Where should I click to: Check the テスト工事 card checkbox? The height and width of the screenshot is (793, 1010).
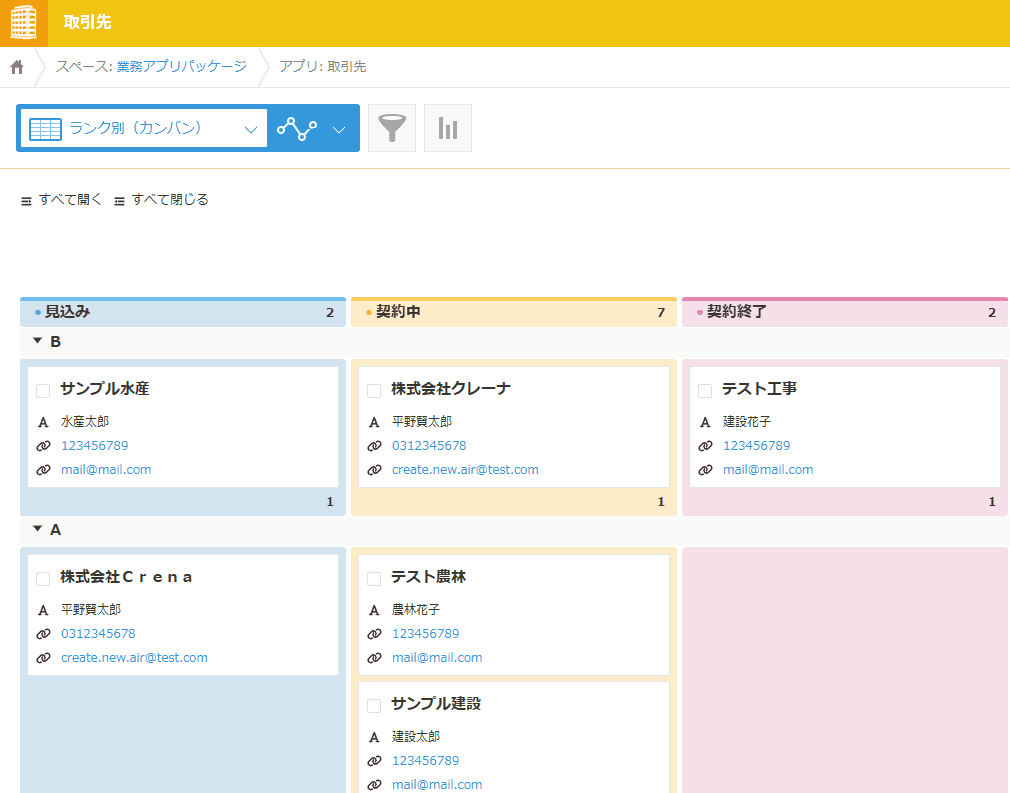pyautogui.click(x=705, y=390)
